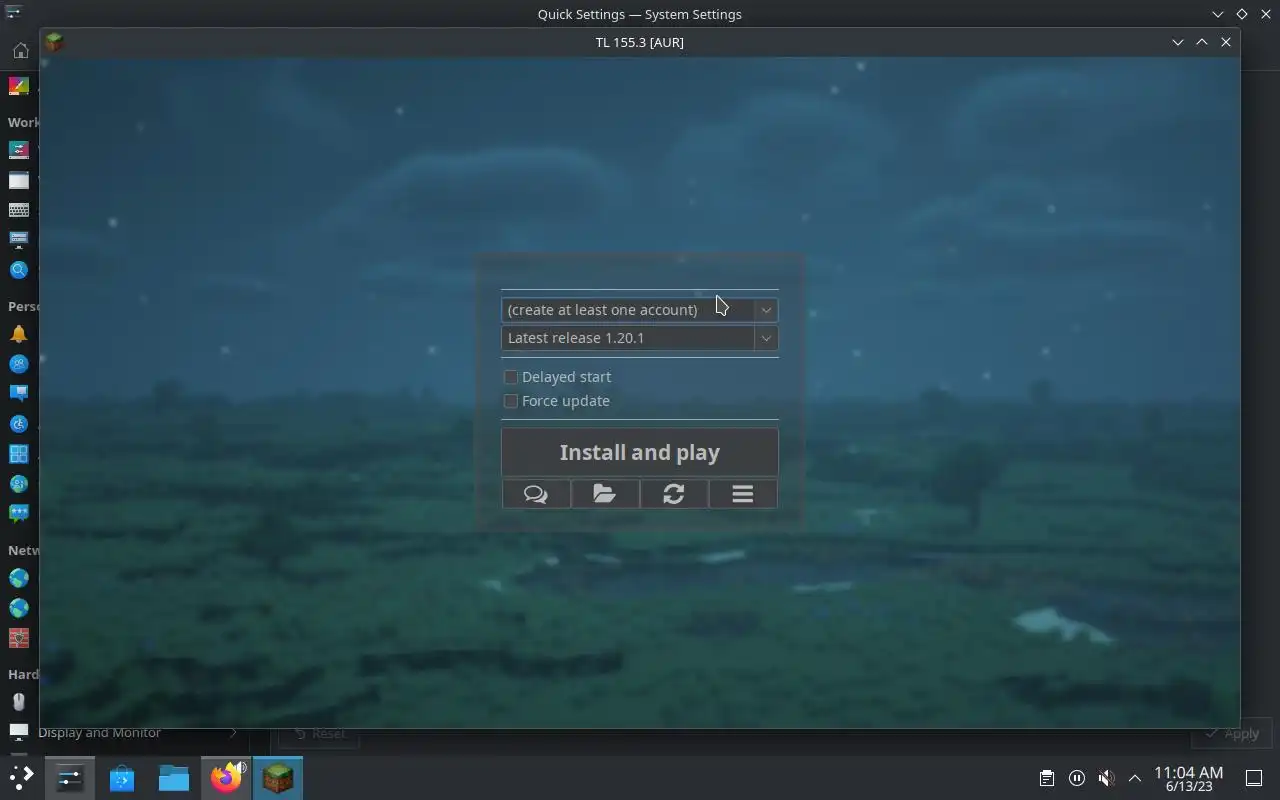Viewport: 1280px width, 800px height.
Task: Maximize the TL 155.3 launcher window
Action: pyautogui.click(x=1202, y=42)
